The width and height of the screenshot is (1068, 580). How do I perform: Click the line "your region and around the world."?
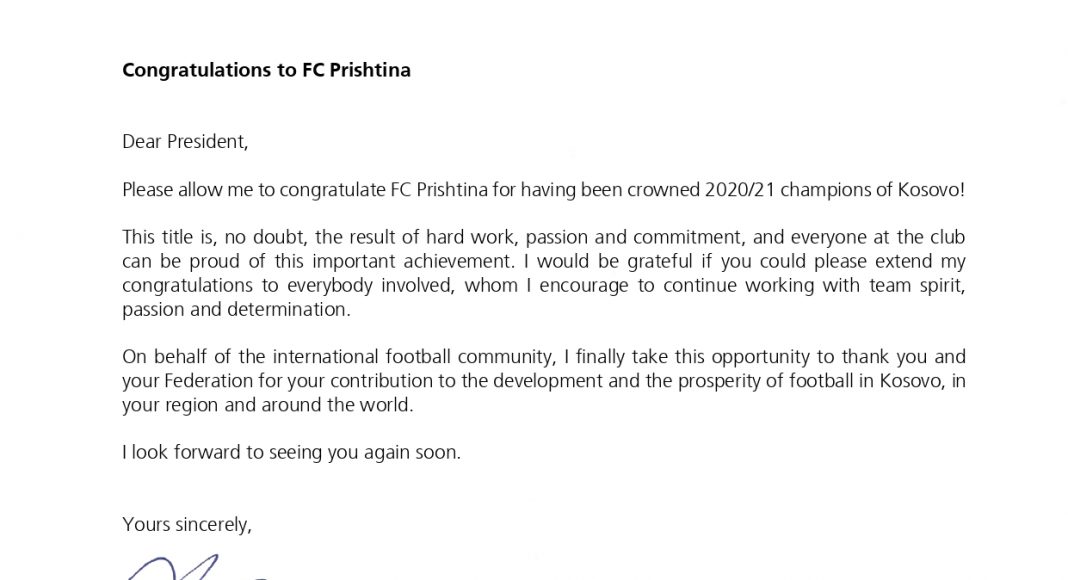267,405
